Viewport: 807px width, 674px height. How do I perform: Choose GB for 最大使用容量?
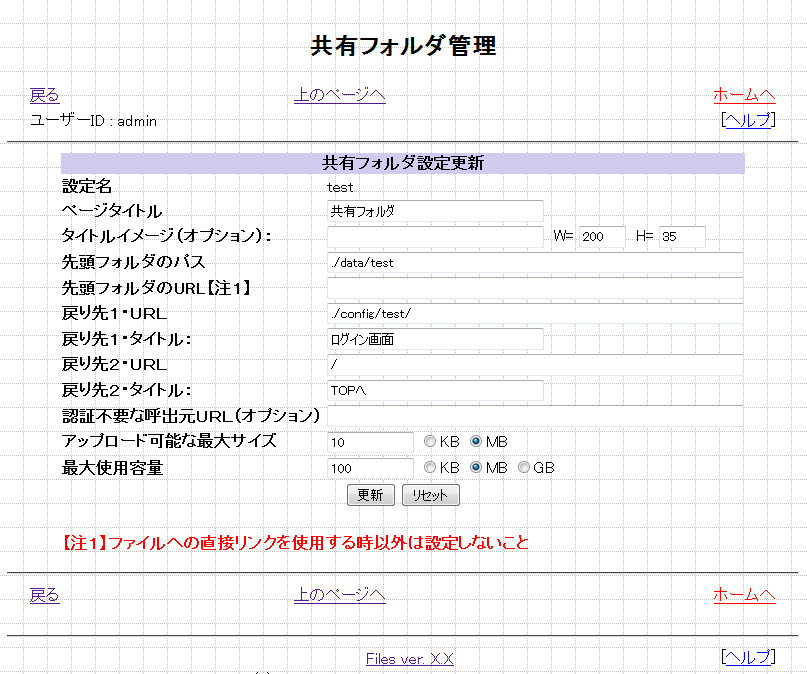point(524,468)
